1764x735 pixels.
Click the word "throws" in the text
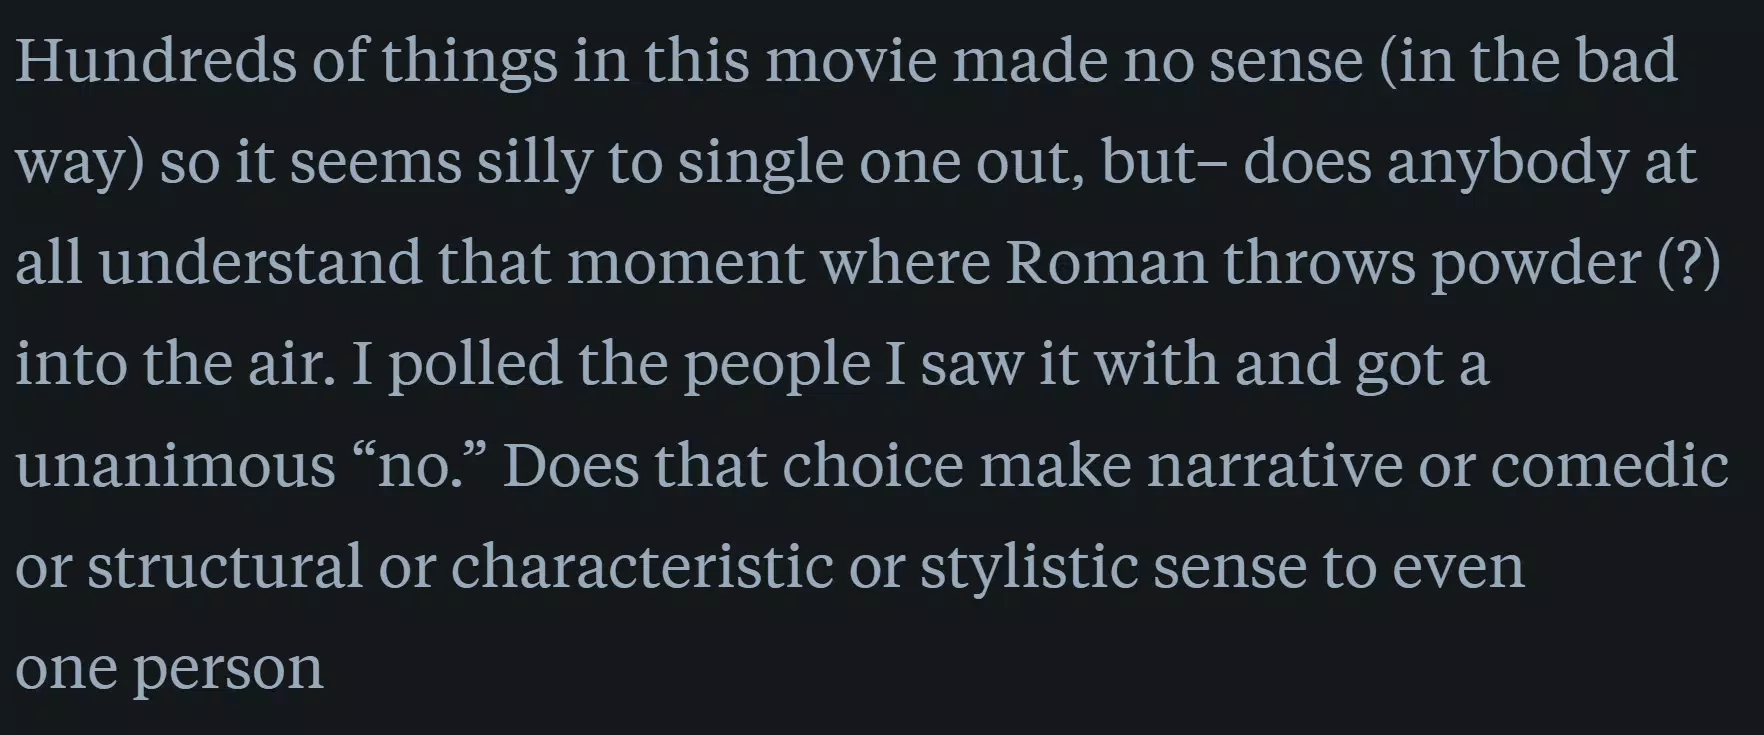tap(1319, 264)
